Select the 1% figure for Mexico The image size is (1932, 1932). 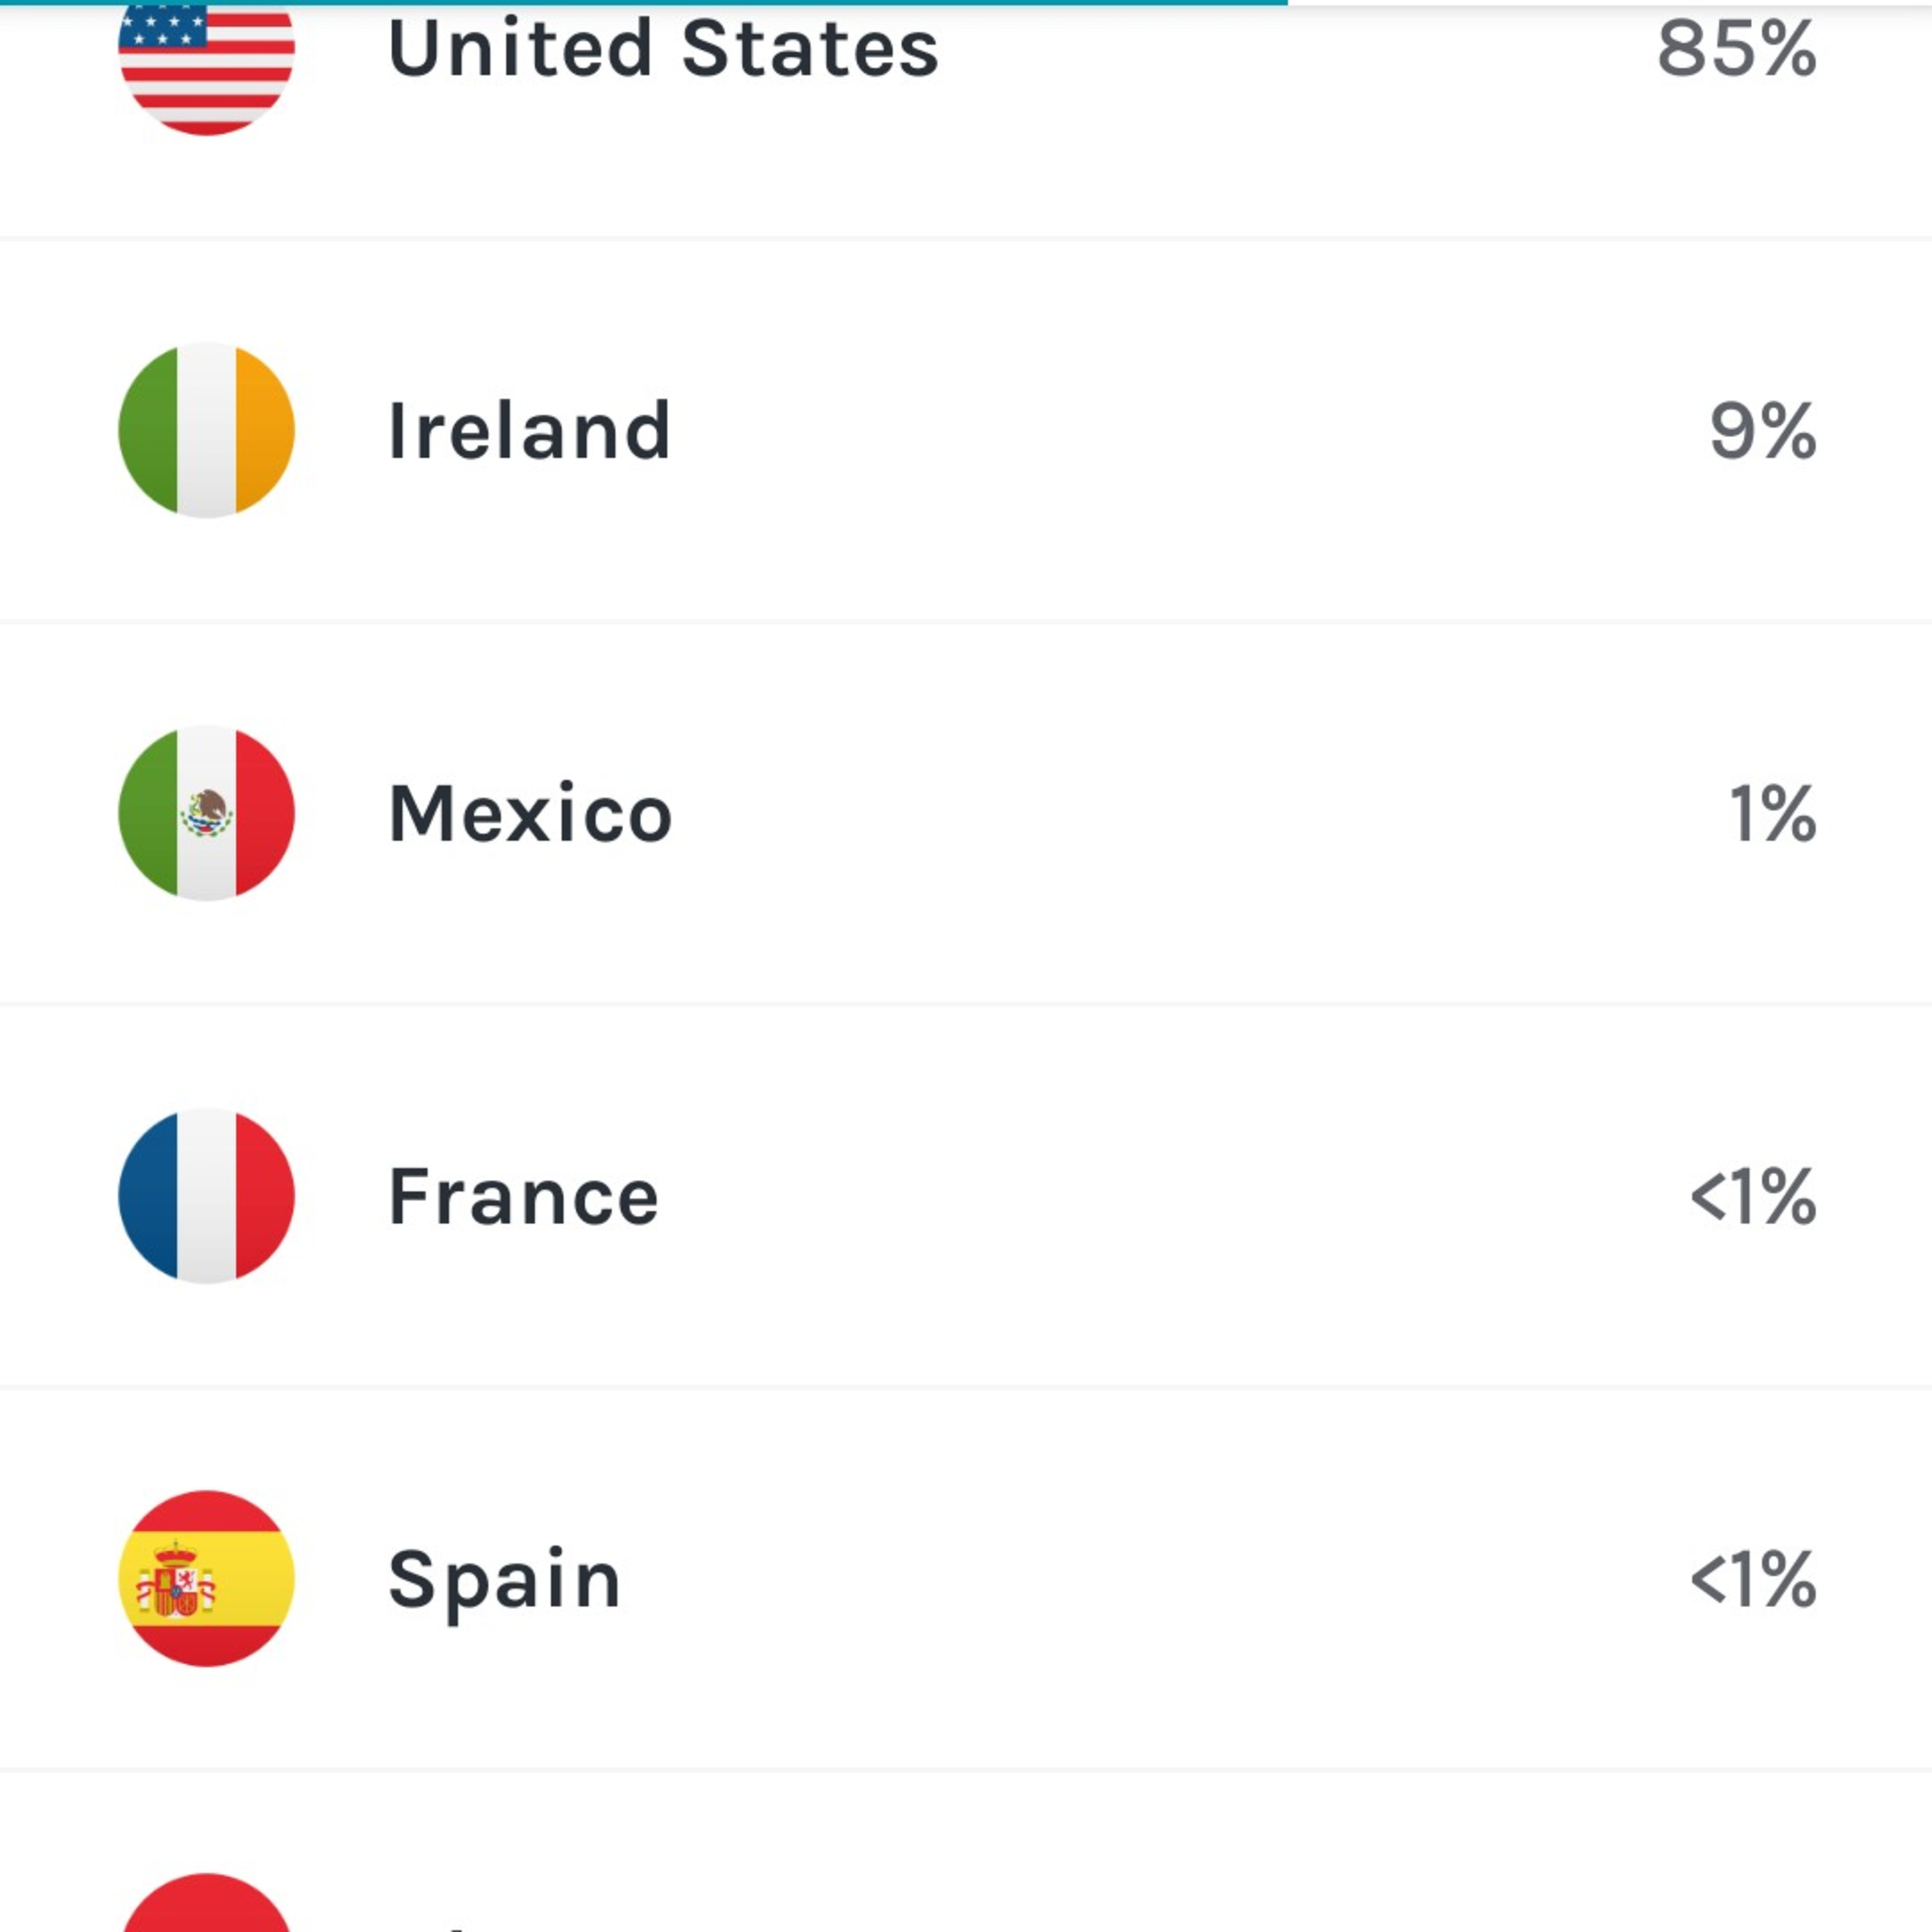point(1772,813)
